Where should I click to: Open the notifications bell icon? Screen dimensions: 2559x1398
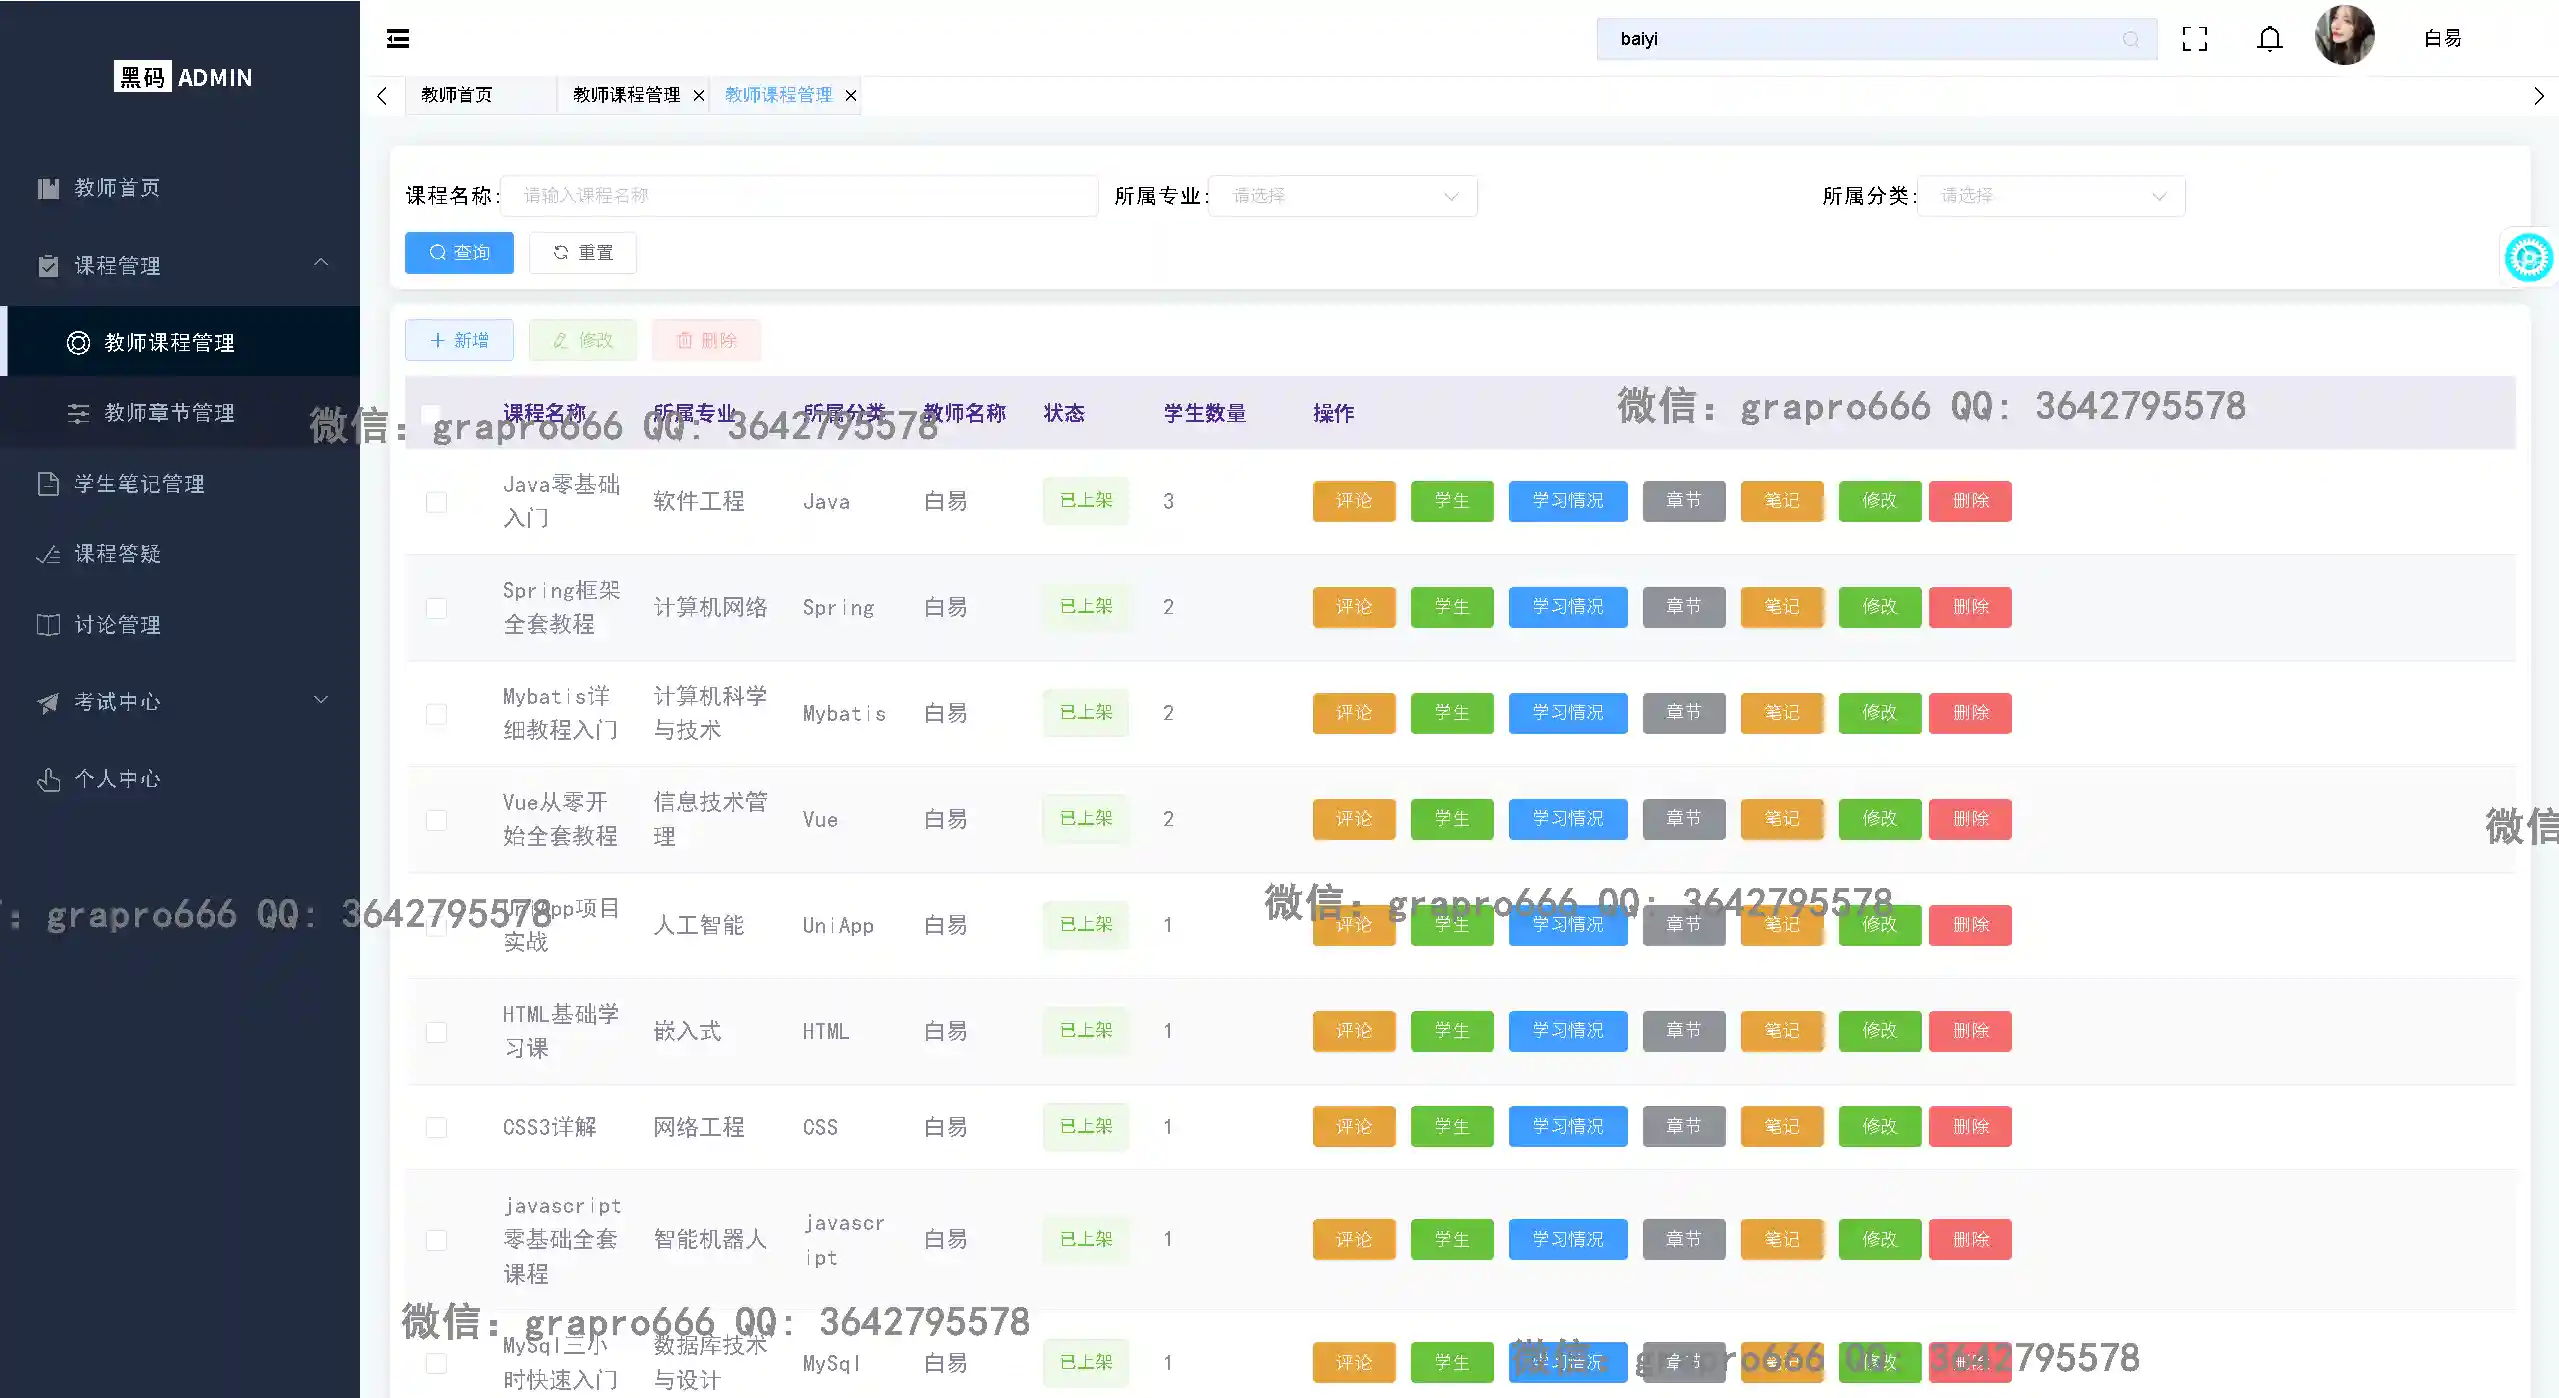tap(2269, 39)
